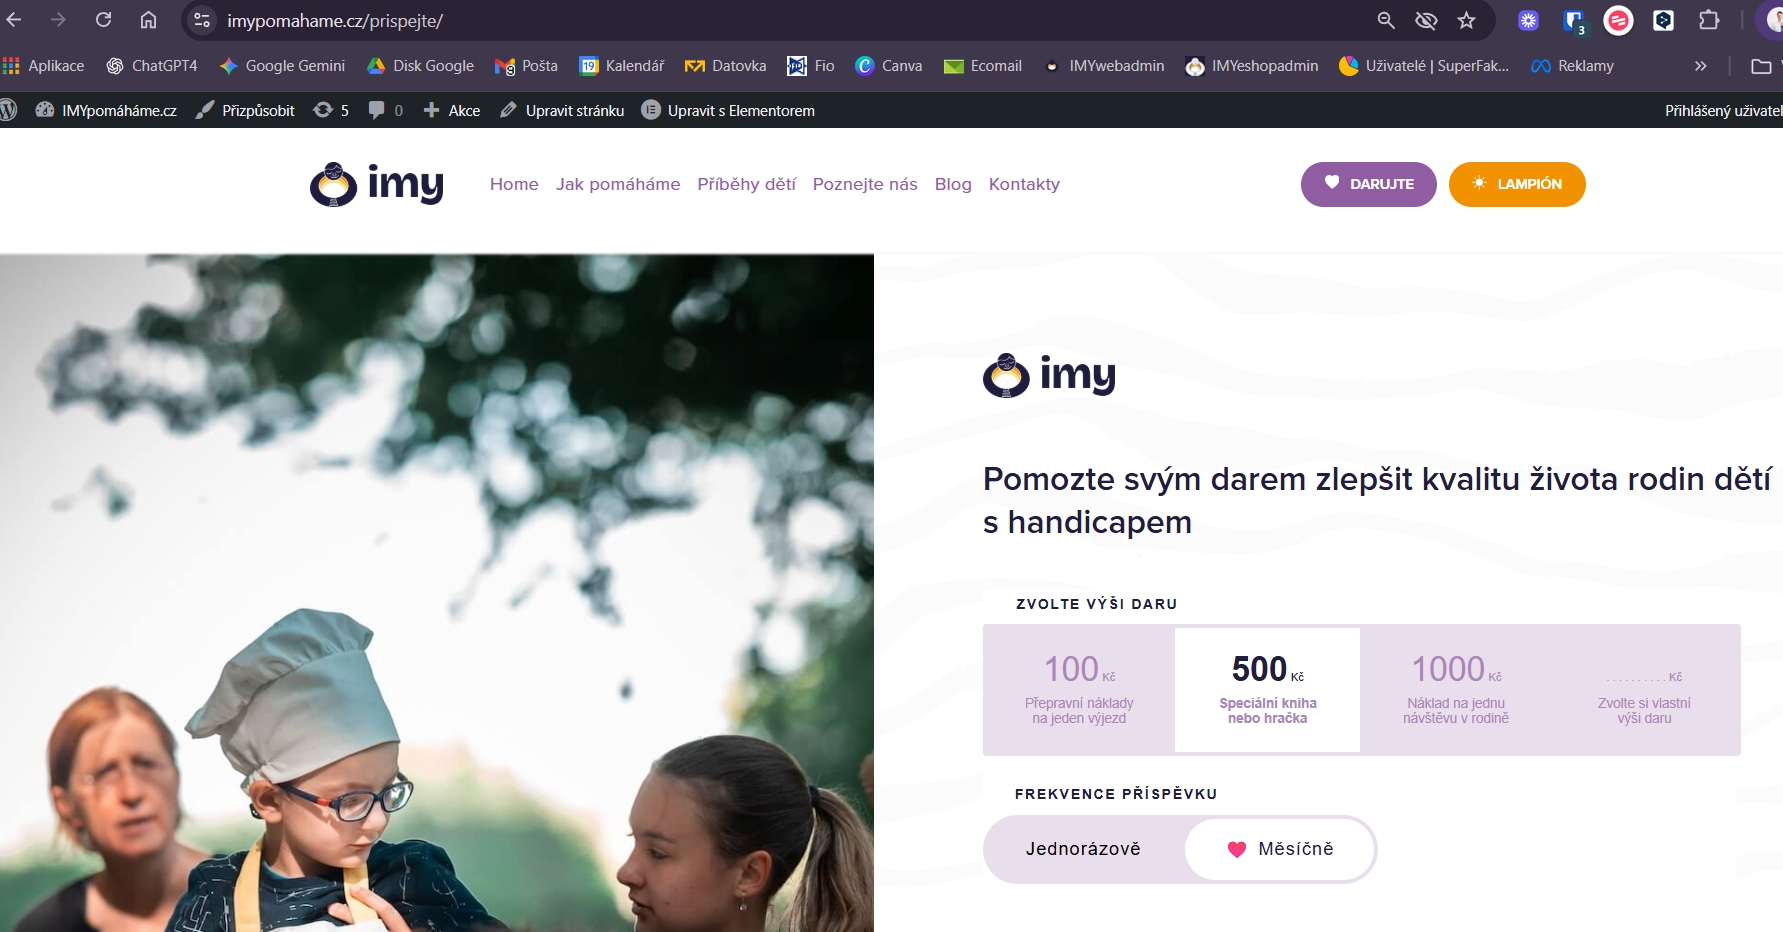Viewport: 1783px width, 932px height.
Task: Open the IMYwebadmin bookmark
Action: (1104, 66)
